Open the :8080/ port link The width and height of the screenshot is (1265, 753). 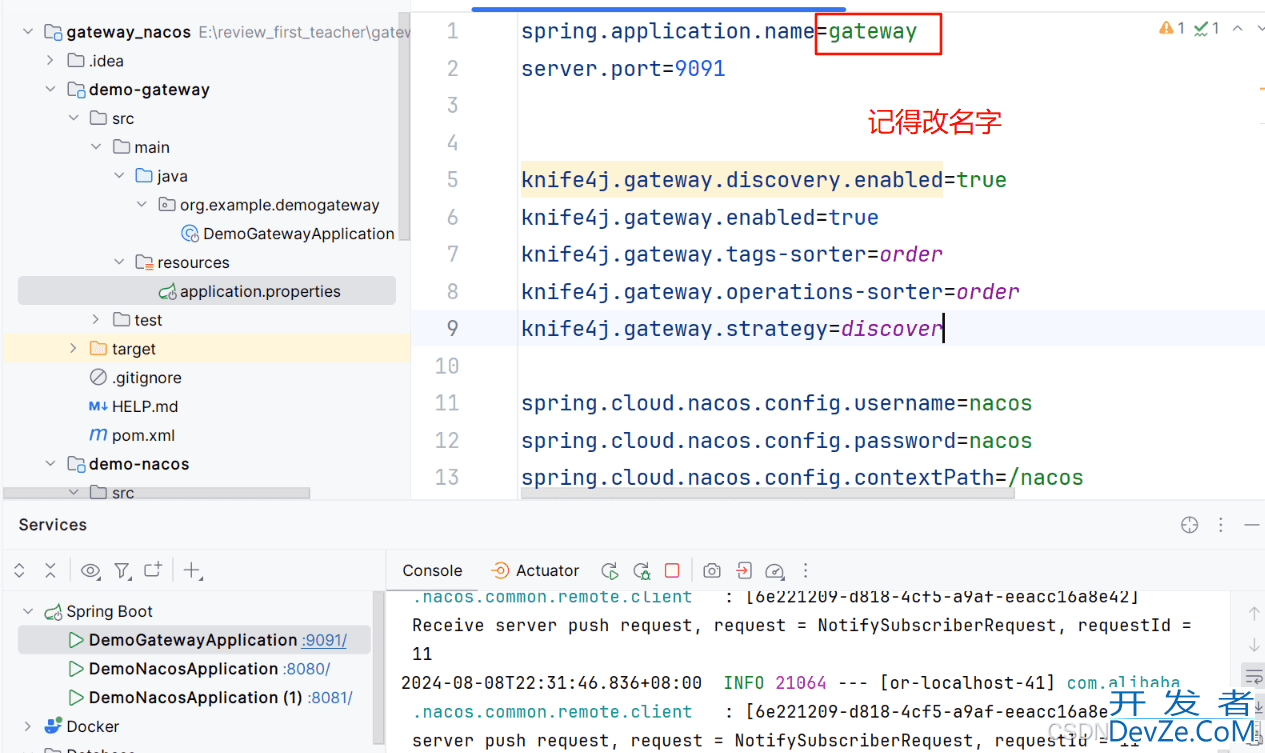pos(307,669)
